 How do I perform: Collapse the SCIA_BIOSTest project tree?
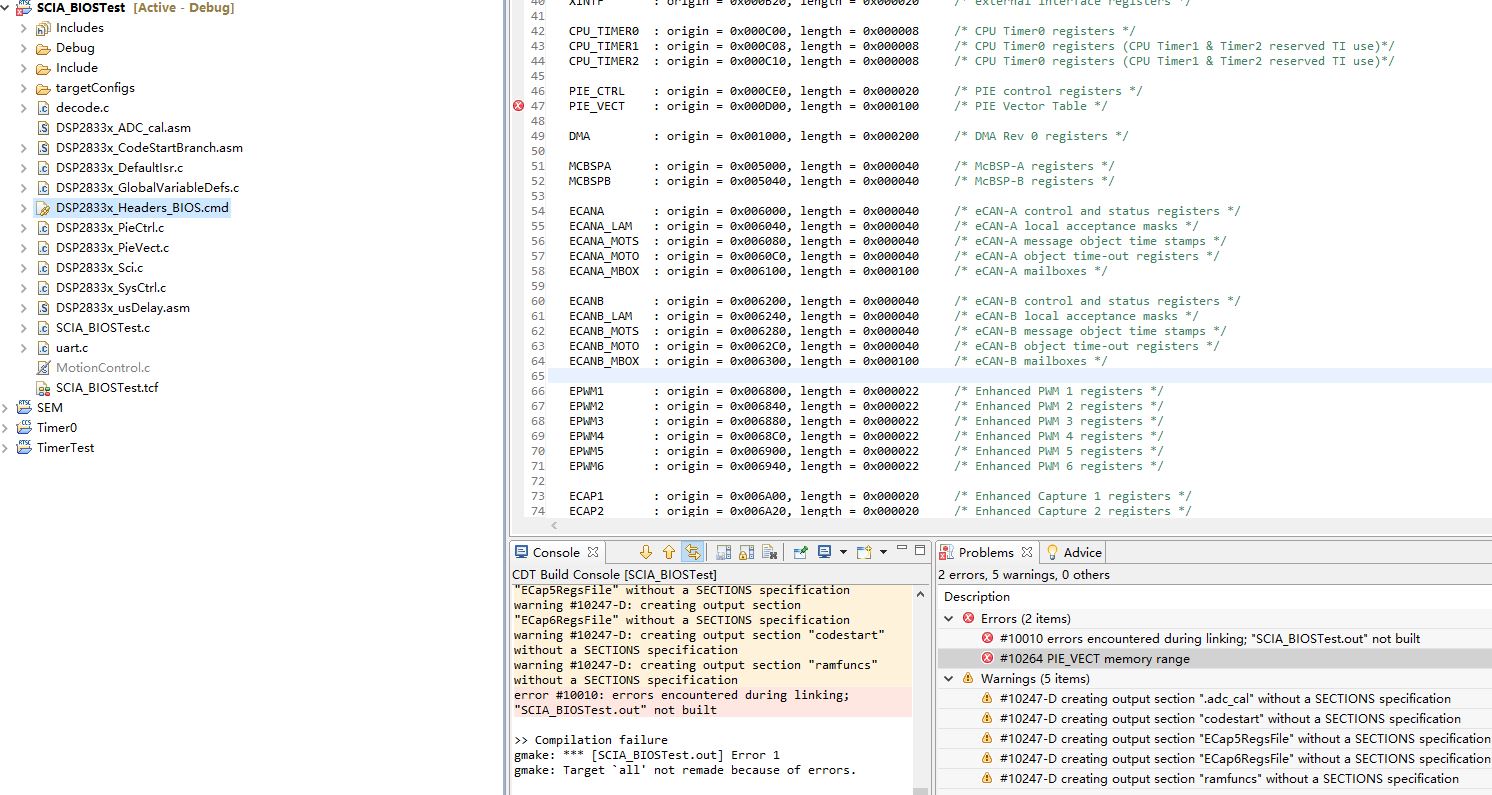coord(6,8)
